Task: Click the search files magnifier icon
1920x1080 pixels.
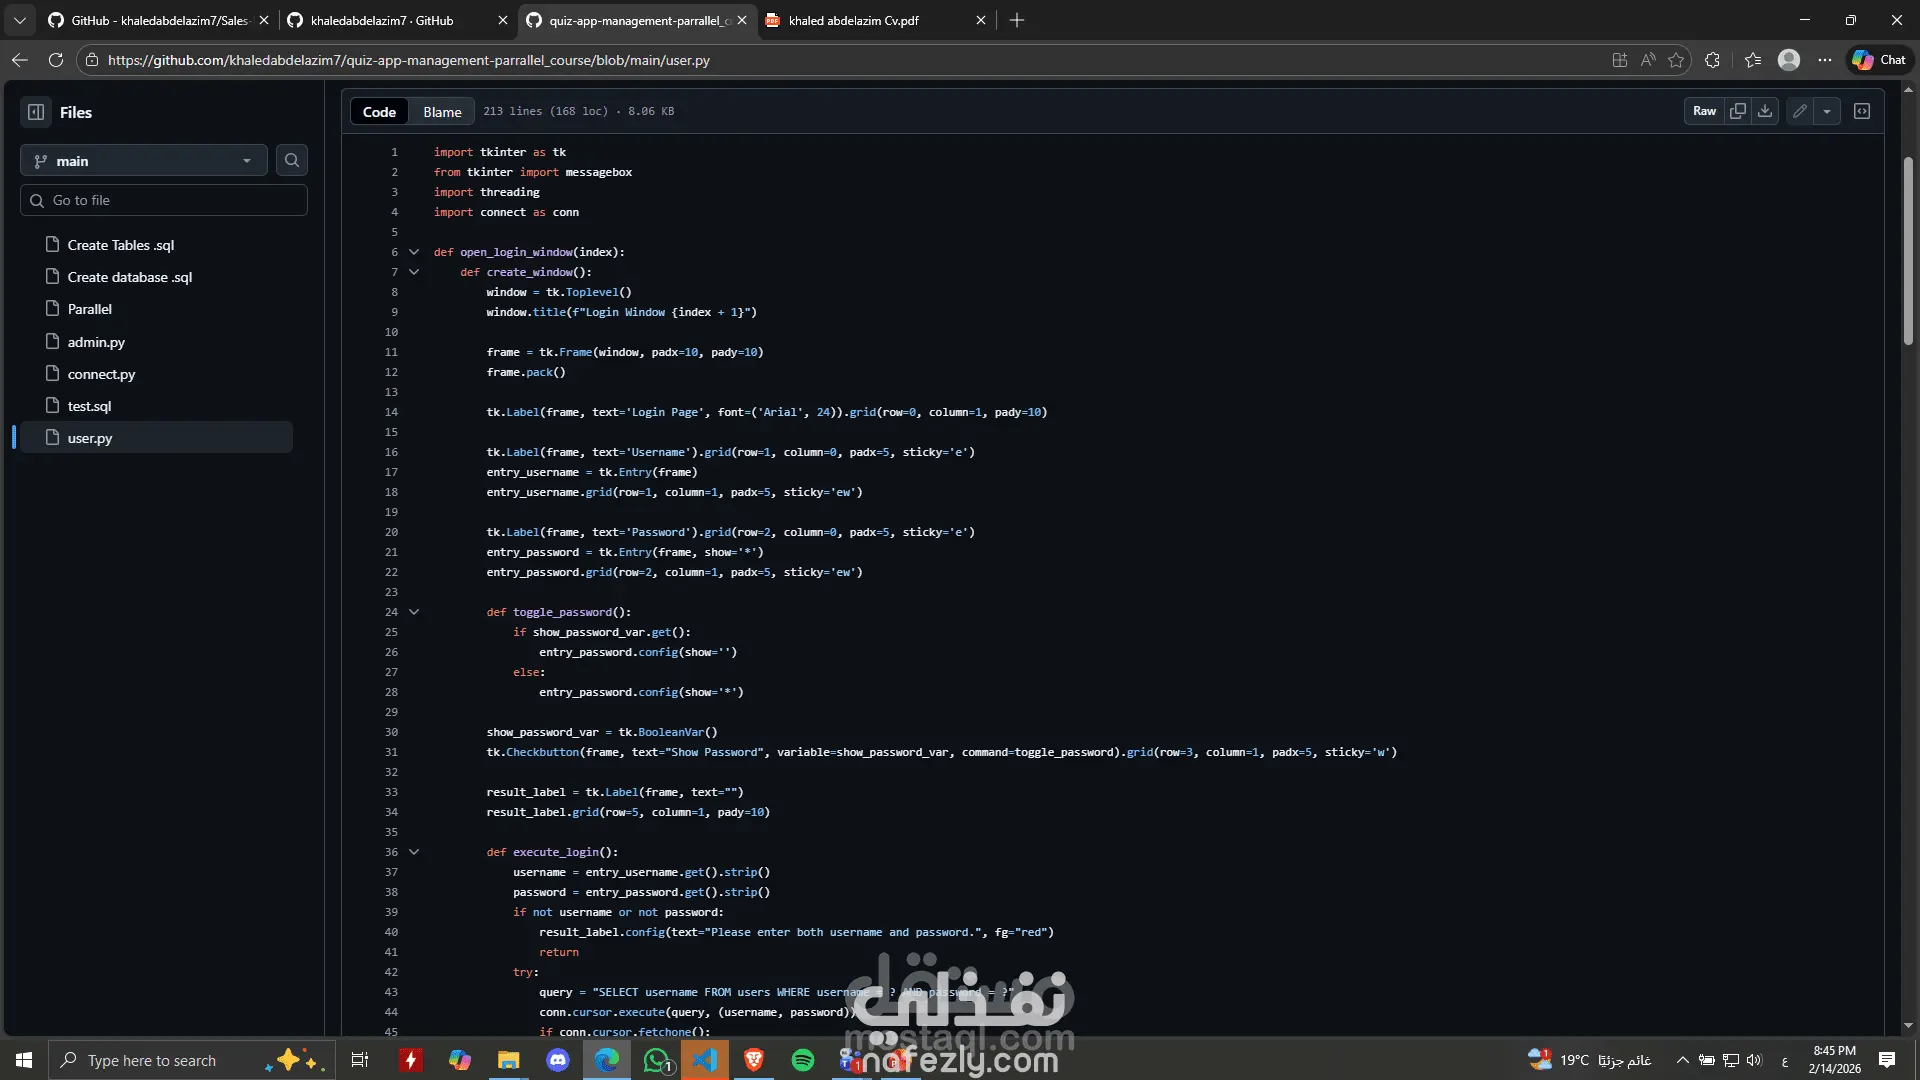Action: click(x=292, y=160)
